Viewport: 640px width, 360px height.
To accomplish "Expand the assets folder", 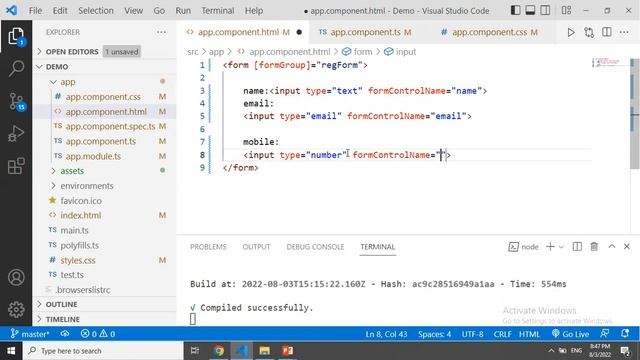I will coord(72,171).
